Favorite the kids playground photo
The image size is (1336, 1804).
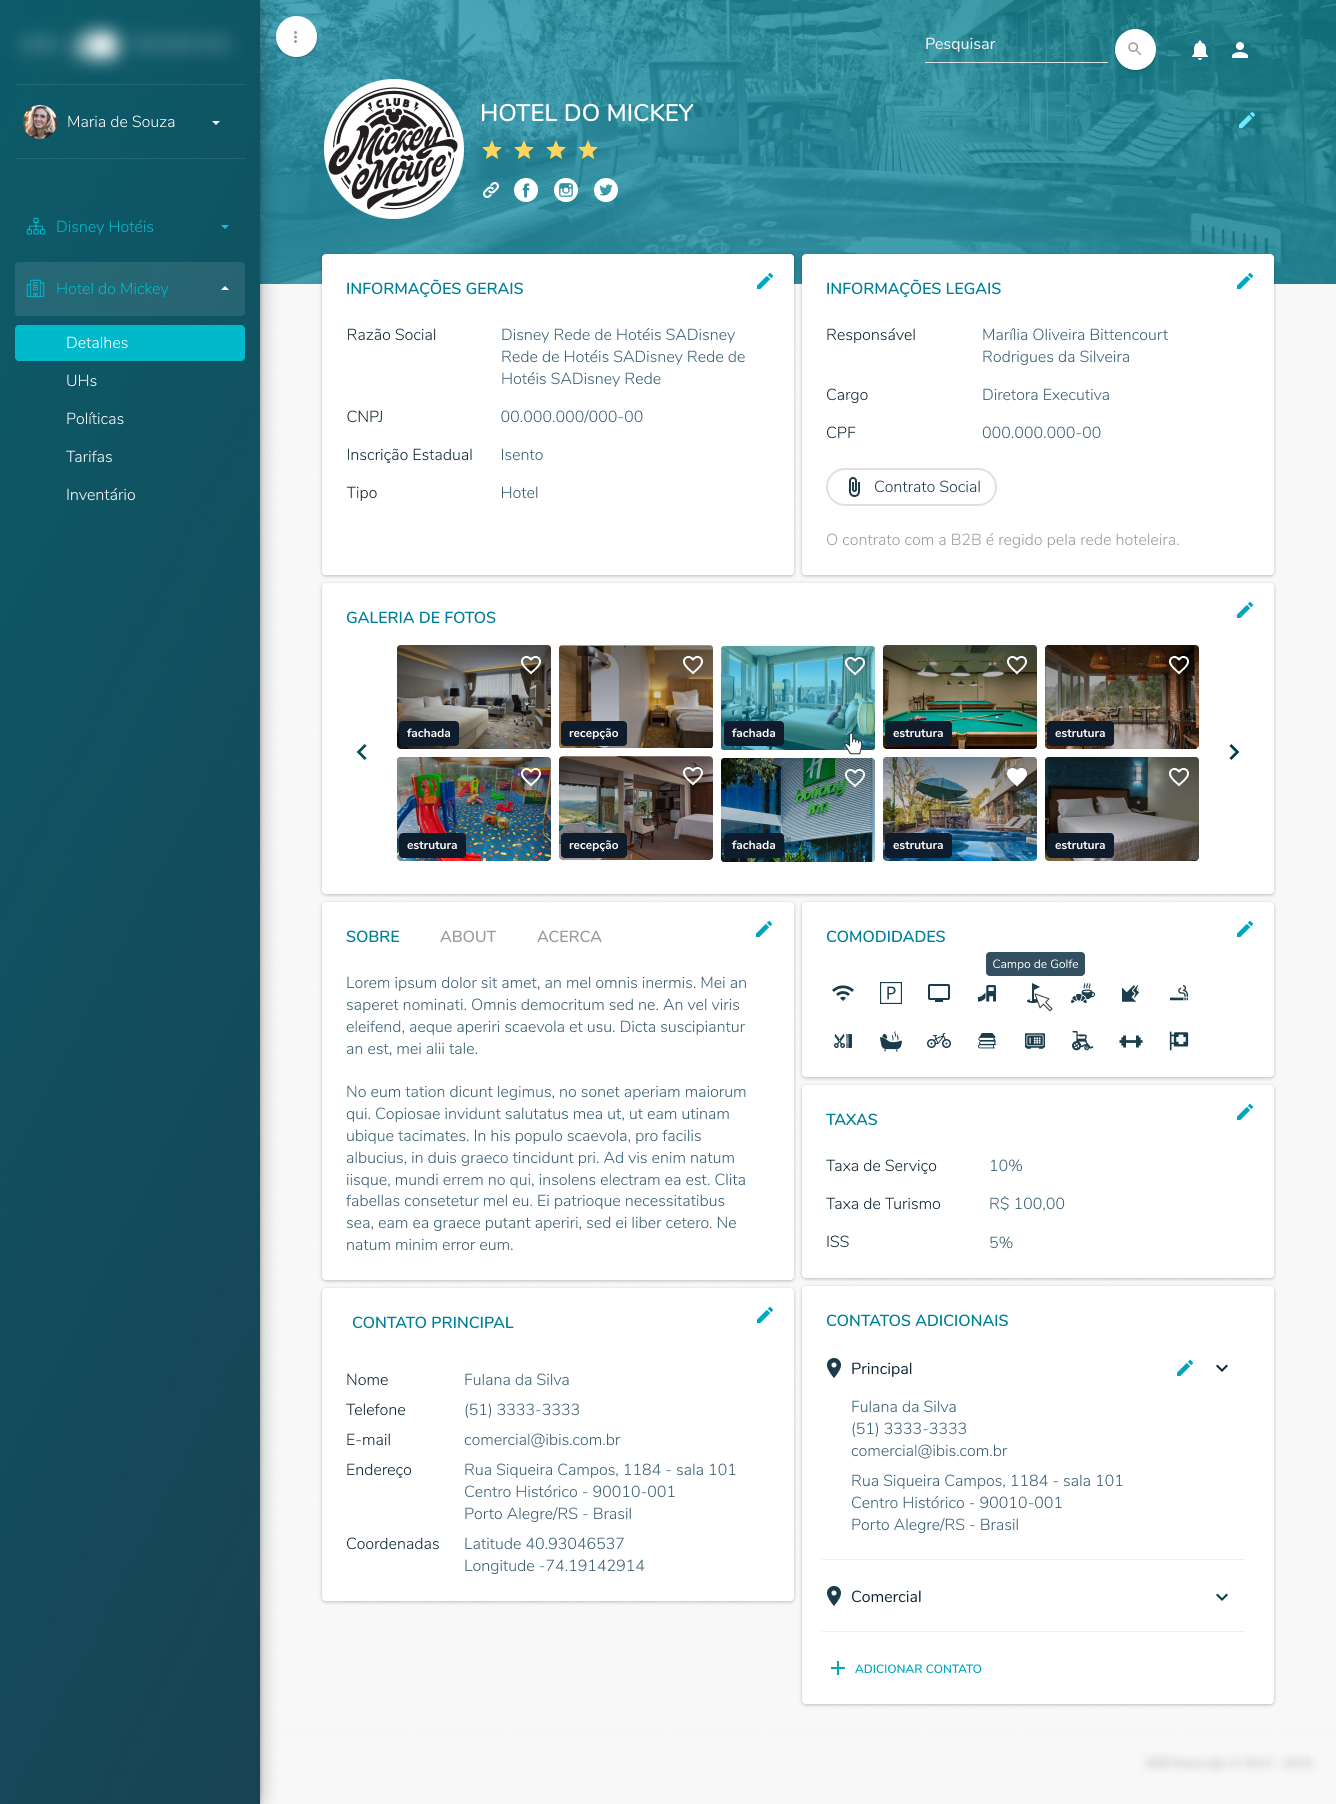point(531,777)
